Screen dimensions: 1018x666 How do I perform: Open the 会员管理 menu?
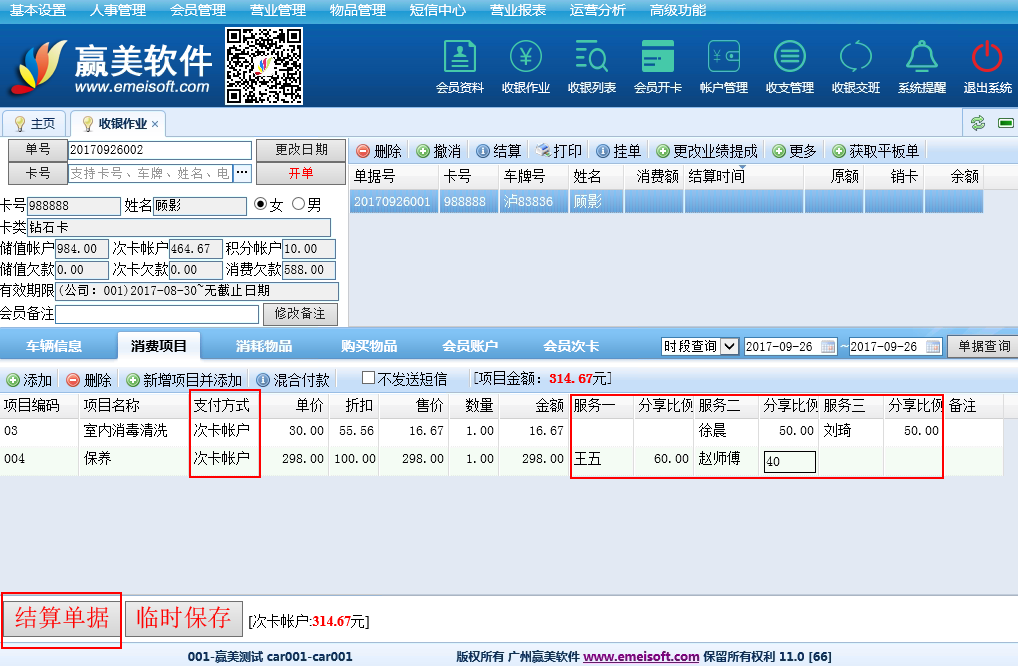[197, 10]
